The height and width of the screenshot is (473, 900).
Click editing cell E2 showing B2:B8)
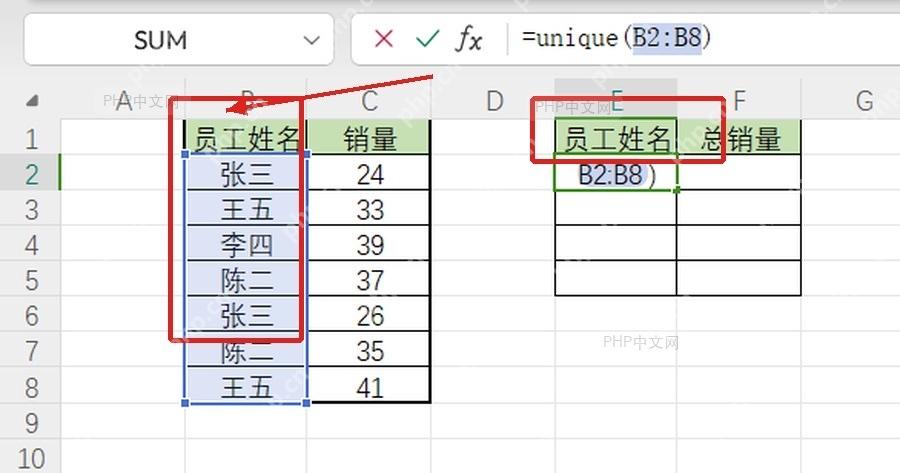click(616, 174)
